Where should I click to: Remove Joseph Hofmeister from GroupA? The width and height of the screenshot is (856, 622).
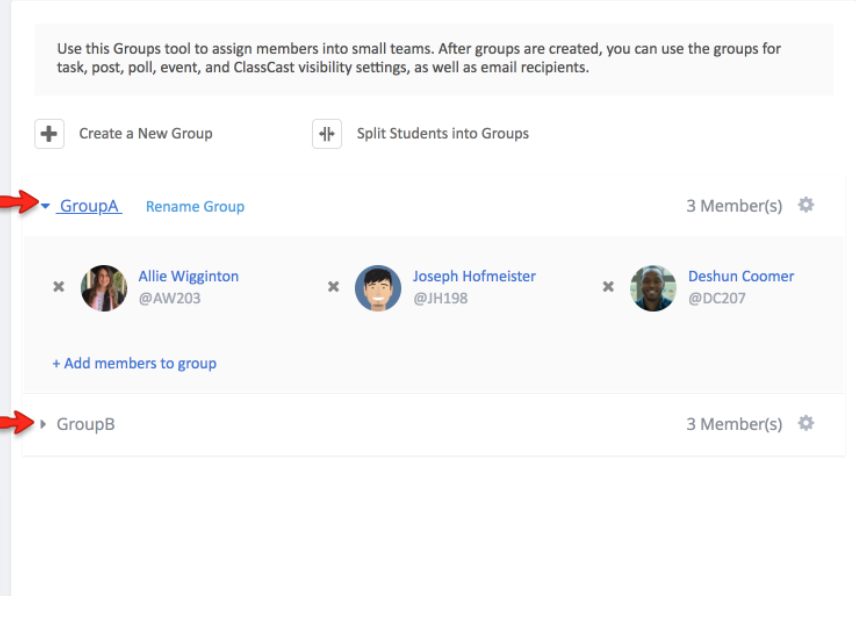coord(334,287)
